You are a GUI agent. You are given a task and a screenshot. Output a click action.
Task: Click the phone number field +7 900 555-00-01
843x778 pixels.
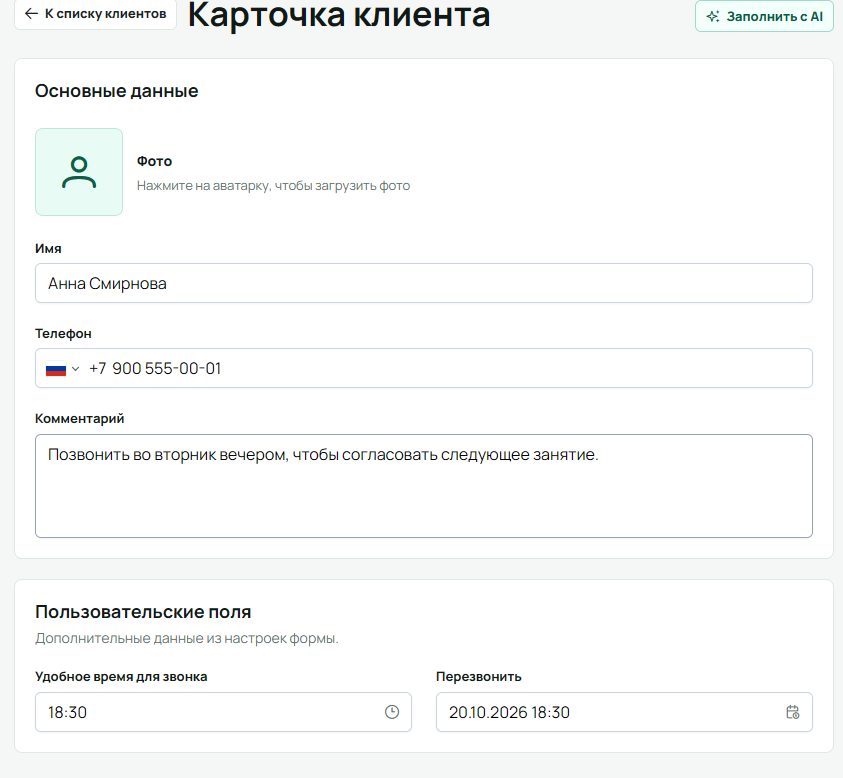(x=424, y=368)
